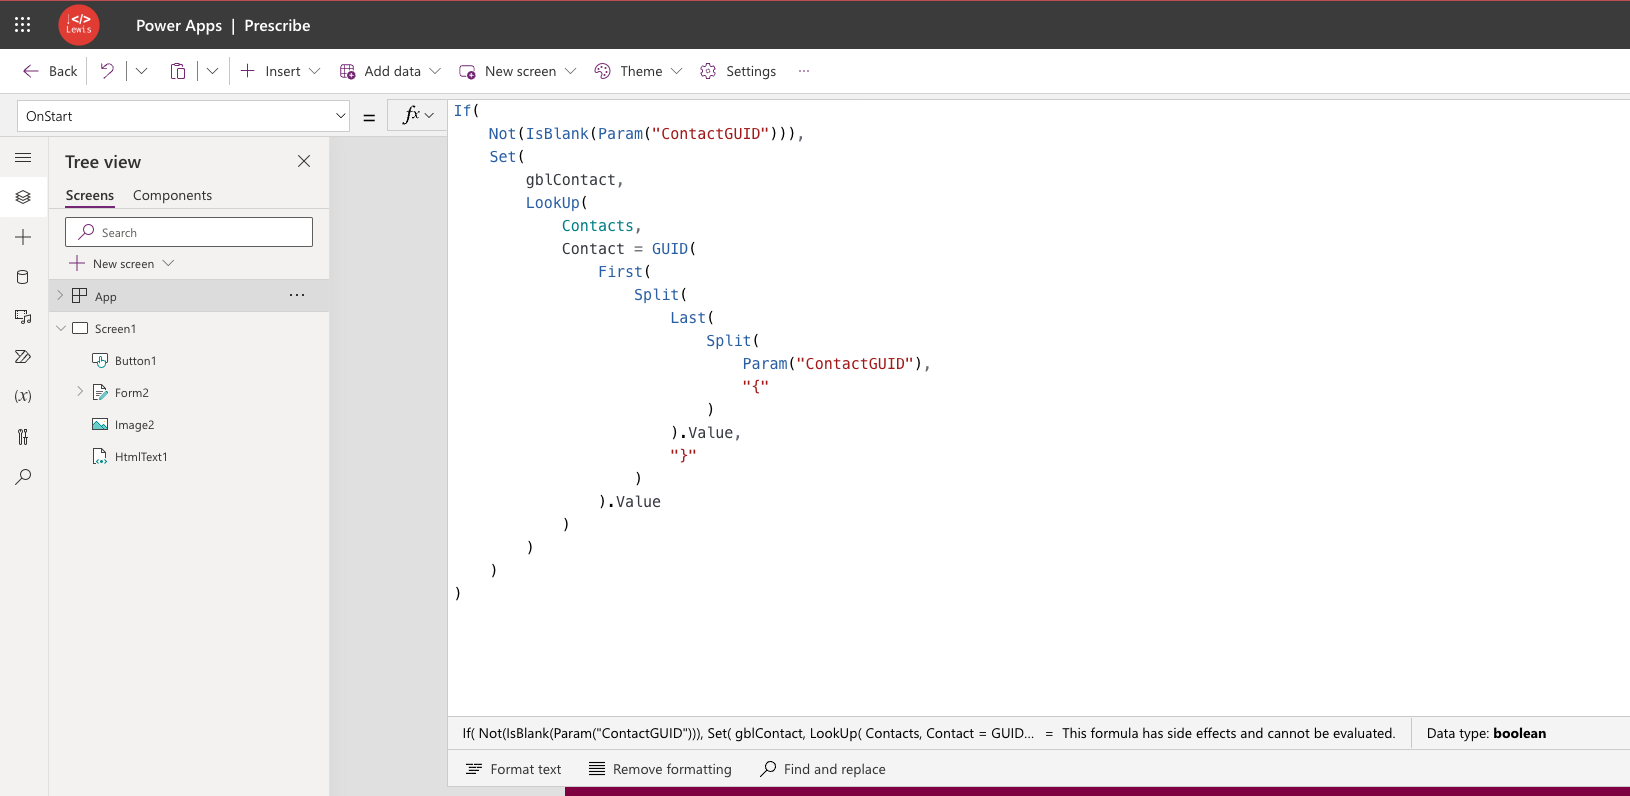This screenshot has width=1630, height=796.
Task: Open Advanced tools icon in sidebar
Action: [x=23, y=437]
